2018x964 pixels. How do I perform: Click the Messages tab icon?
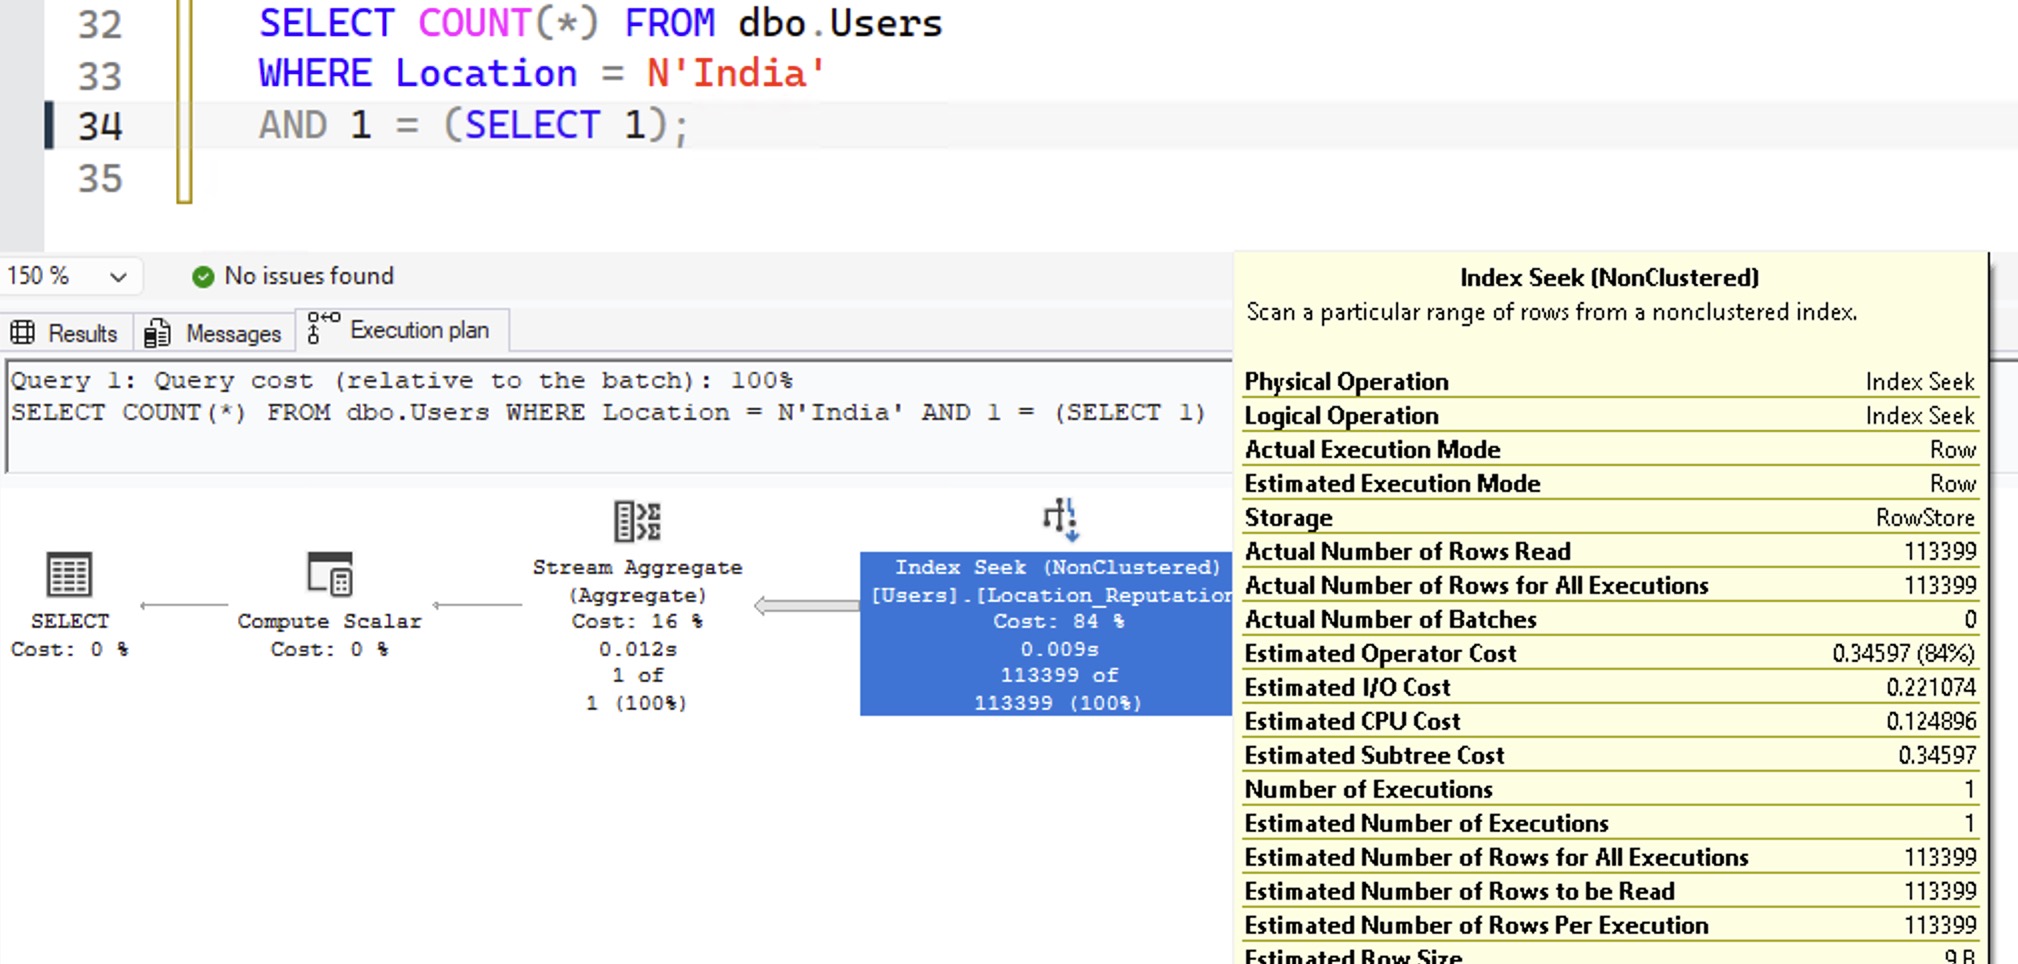157,333
